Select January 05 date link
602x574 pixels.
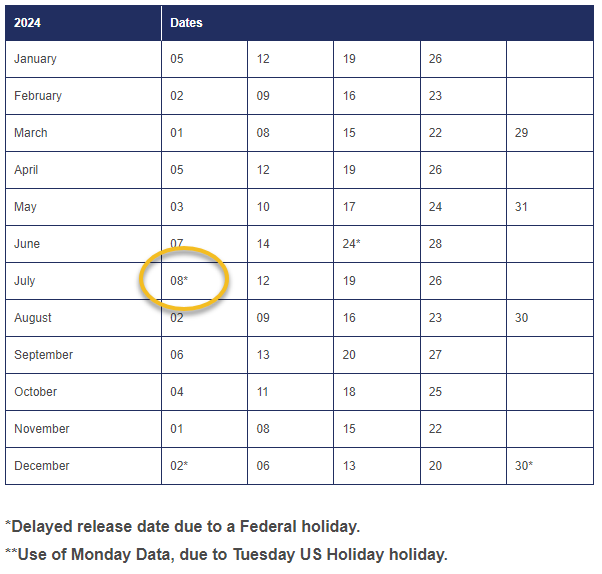pyautogui.click(x=177, y=59)
